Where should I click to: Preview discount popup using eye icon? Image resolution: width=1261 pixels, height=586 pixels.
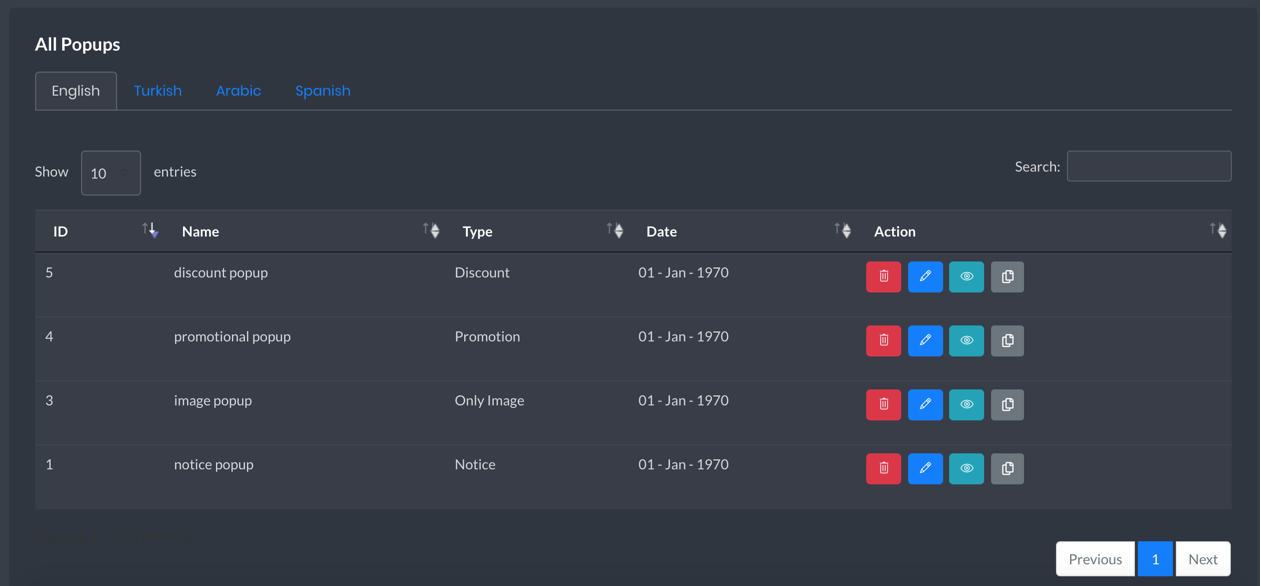coord(966,277)
